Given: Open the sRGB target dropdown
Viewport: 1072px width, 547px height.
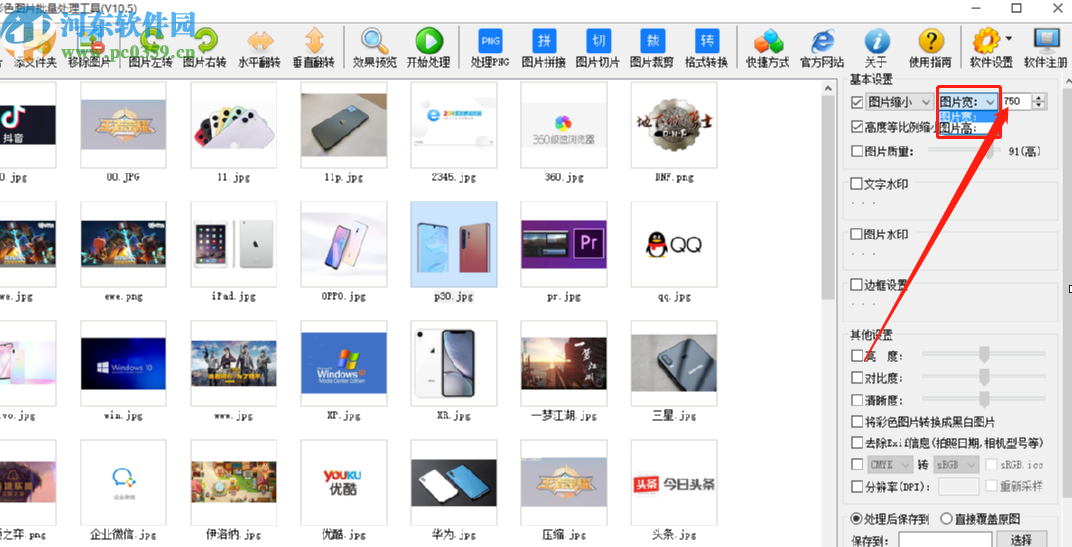Looking at the screenshot, I should point(956,465).
